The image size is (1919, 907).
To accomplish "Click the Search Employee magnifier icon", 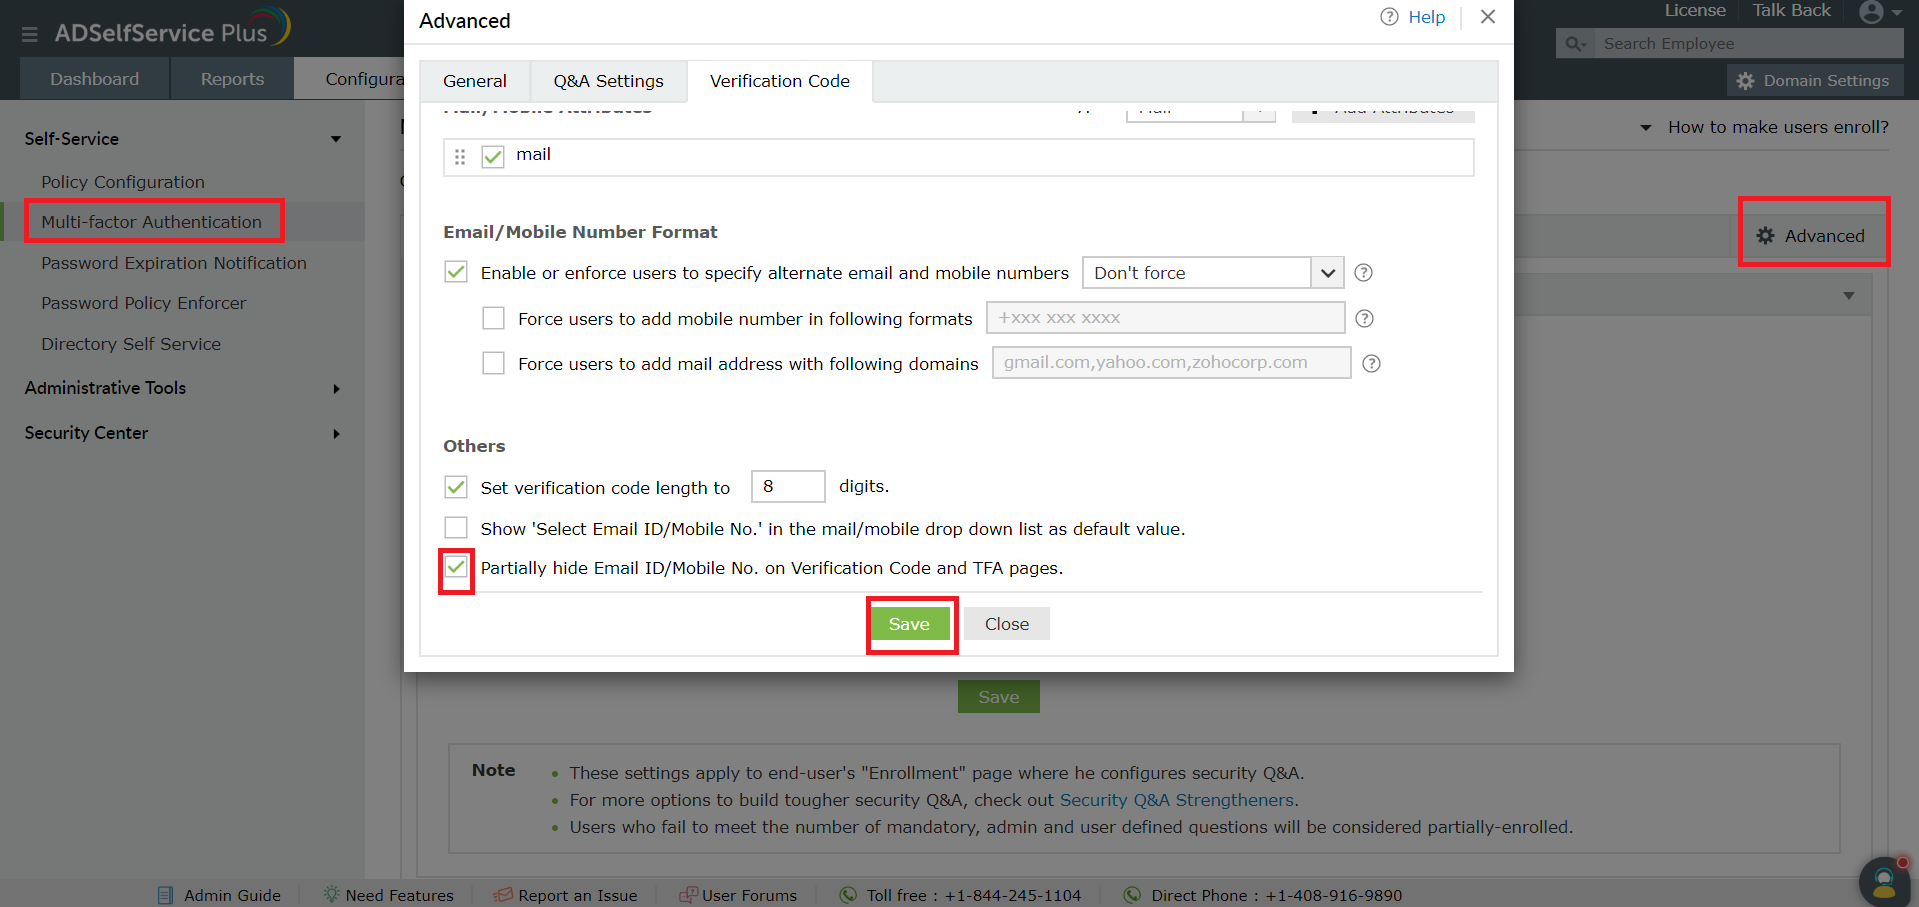I will (x=1575, y=44).
